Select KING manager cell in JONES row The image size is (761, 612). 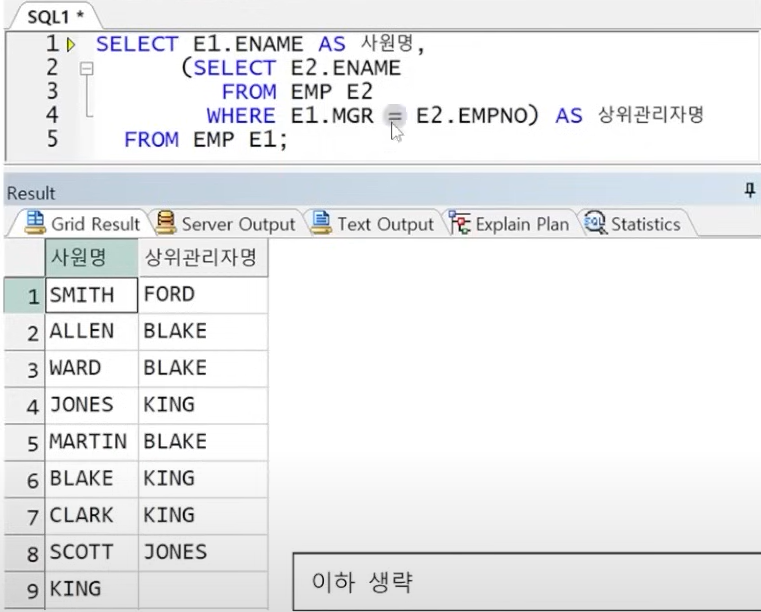click(x=203, y=405)
